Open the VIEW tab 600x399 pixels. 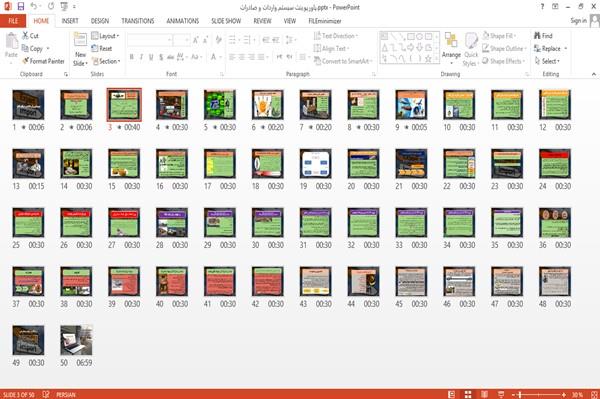pos(290,21)
